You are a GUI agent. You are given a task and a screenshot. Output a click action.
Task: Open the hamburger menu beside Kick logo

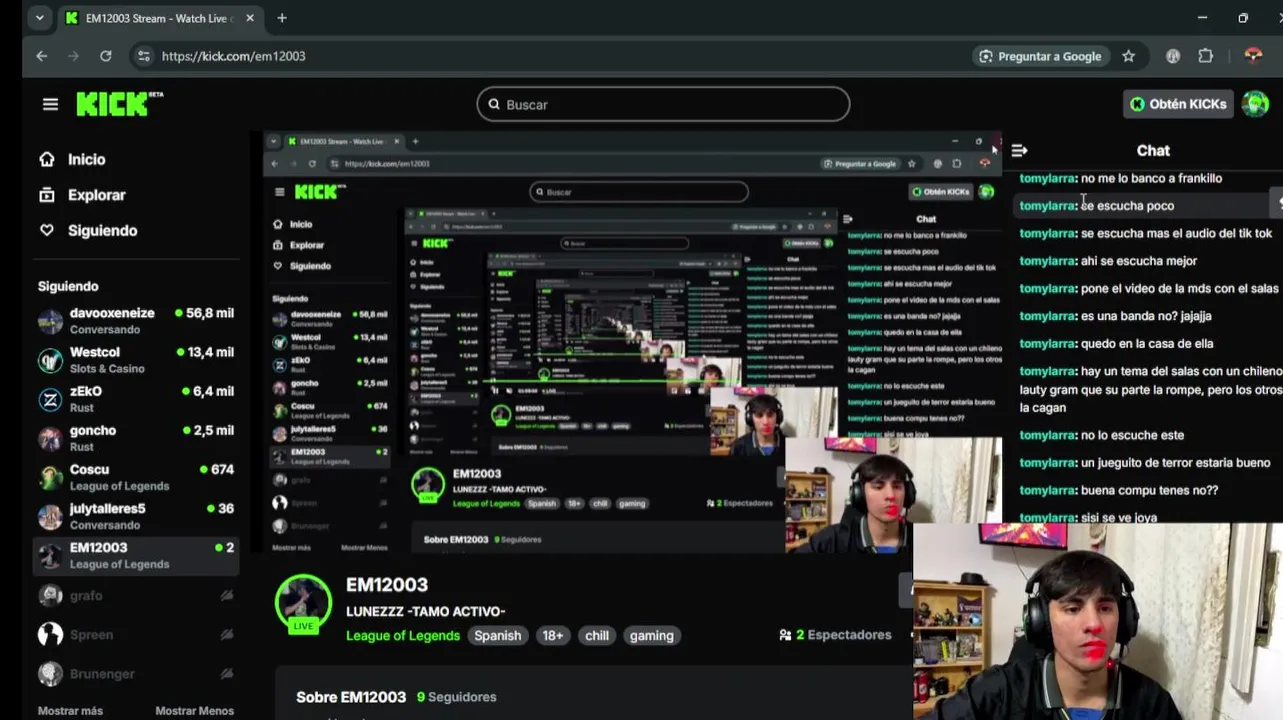pos(50,104)
